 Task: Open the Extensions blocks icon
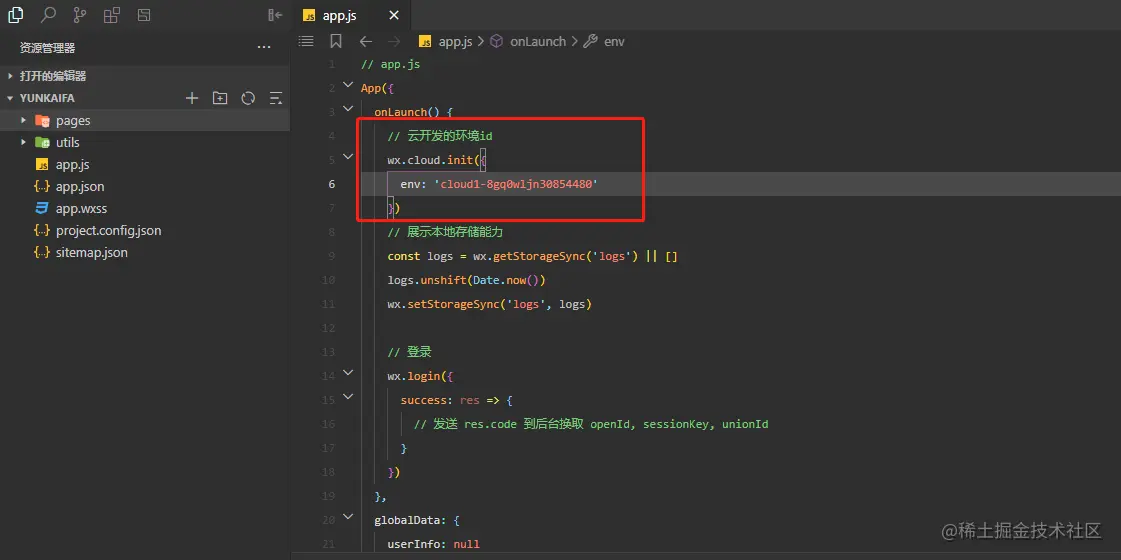112,14
